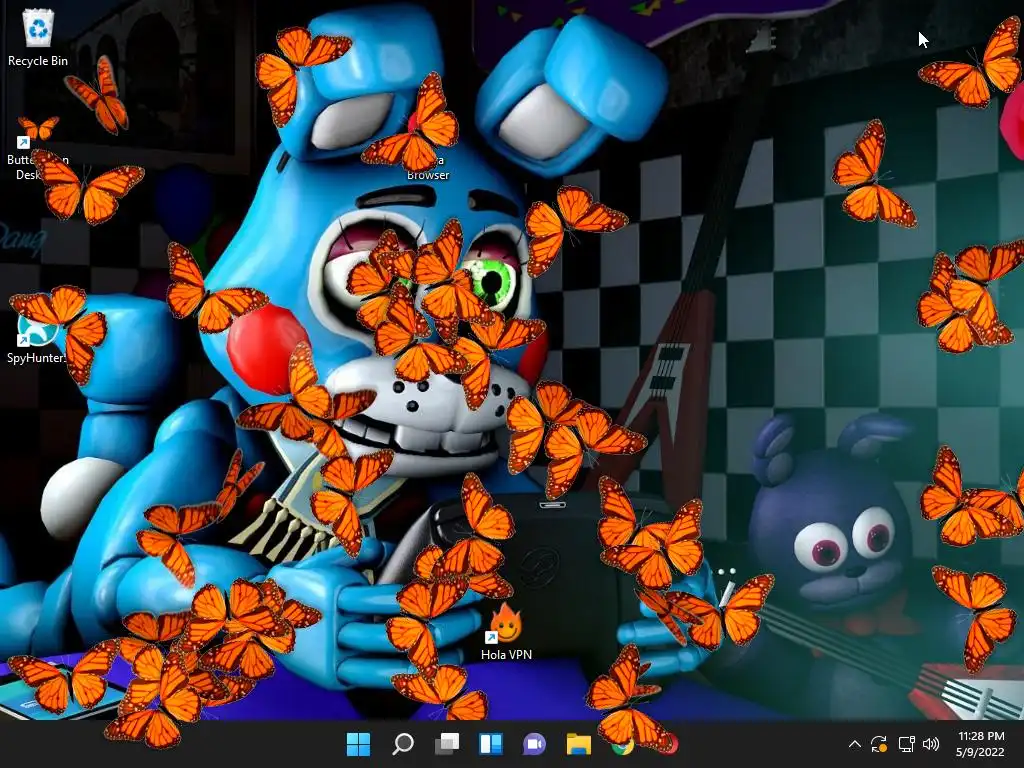Select the Hola VPN desktop shortcut
The width and height of the screenshot is (1024, 768).
click(506, 633)
